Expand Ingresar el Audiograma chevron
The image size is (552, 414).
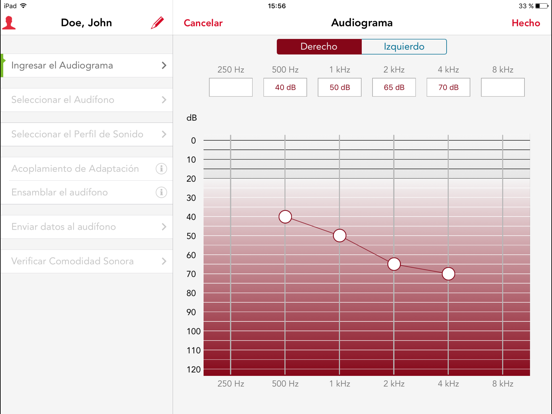[164, 65]
